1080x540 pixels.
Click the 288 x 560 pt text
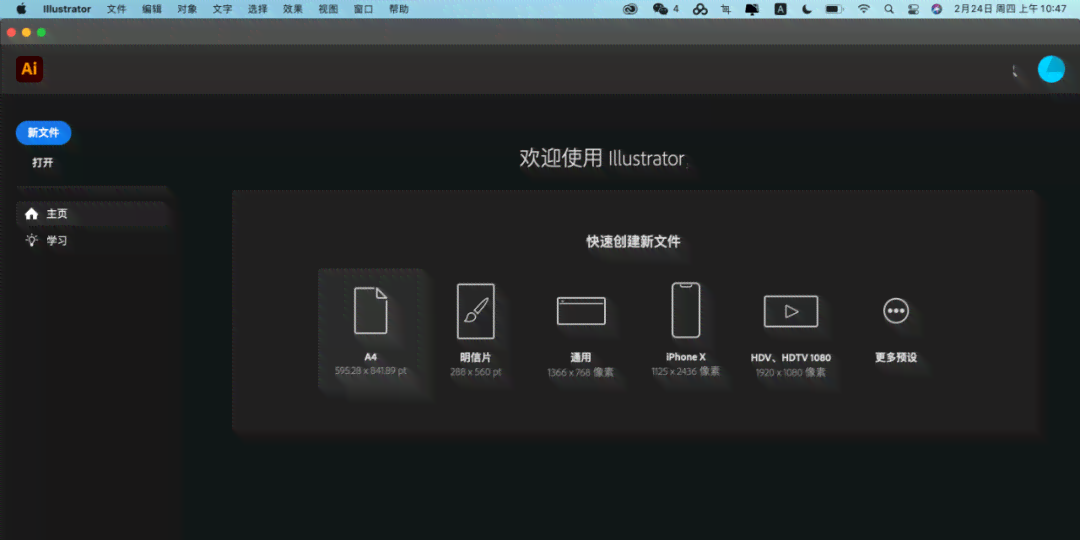(x=476, y=372)
